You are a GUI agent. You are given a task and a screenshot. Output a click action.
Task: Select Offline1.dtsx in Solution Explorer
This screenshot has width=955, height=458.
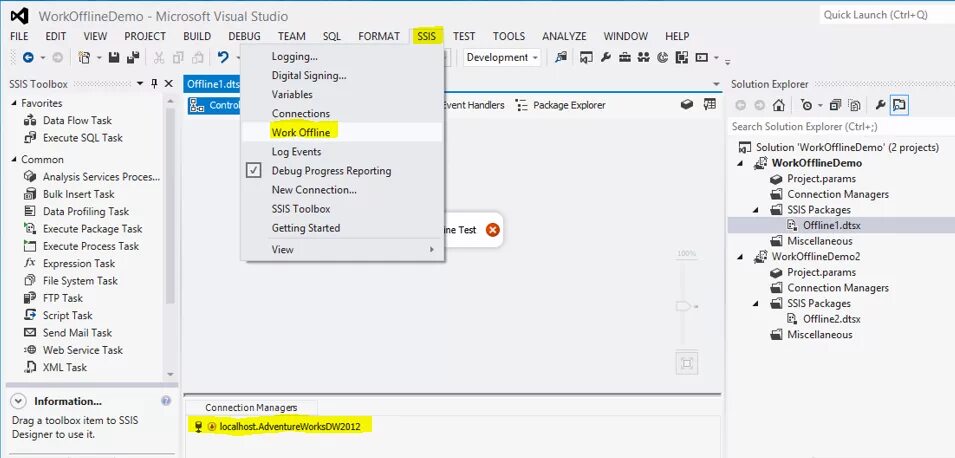[831, 225]
